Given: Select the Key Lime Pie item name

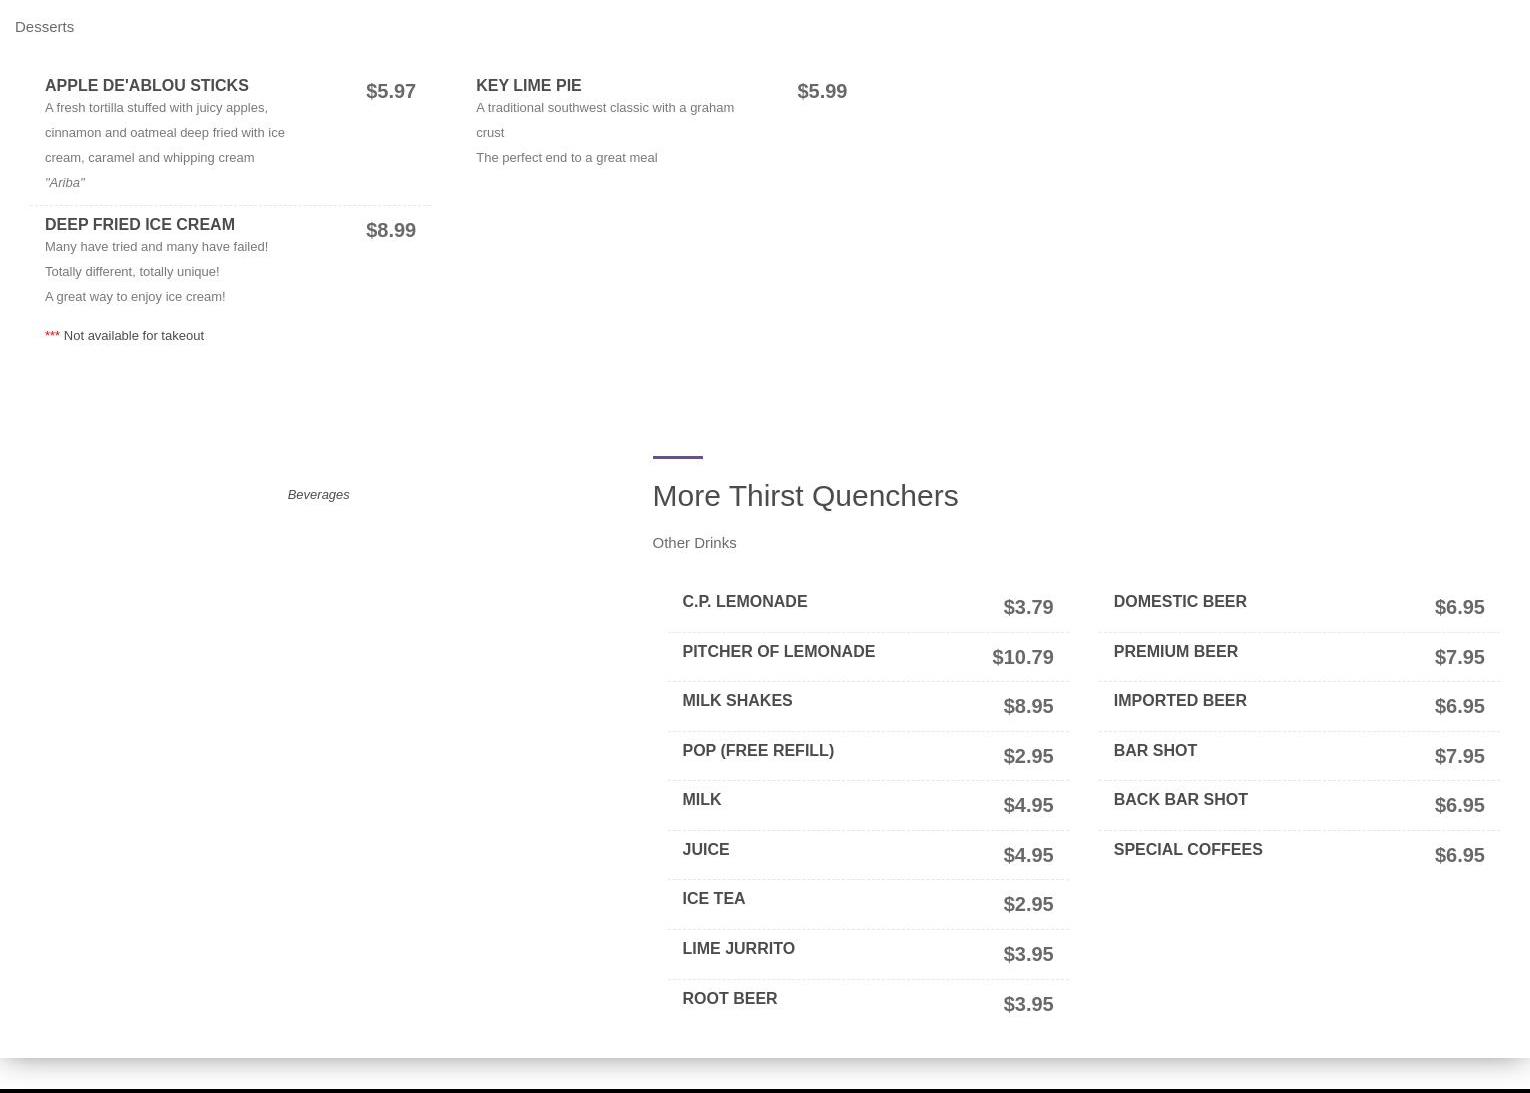Looking at the screenshot, I should tap(528, 86).
